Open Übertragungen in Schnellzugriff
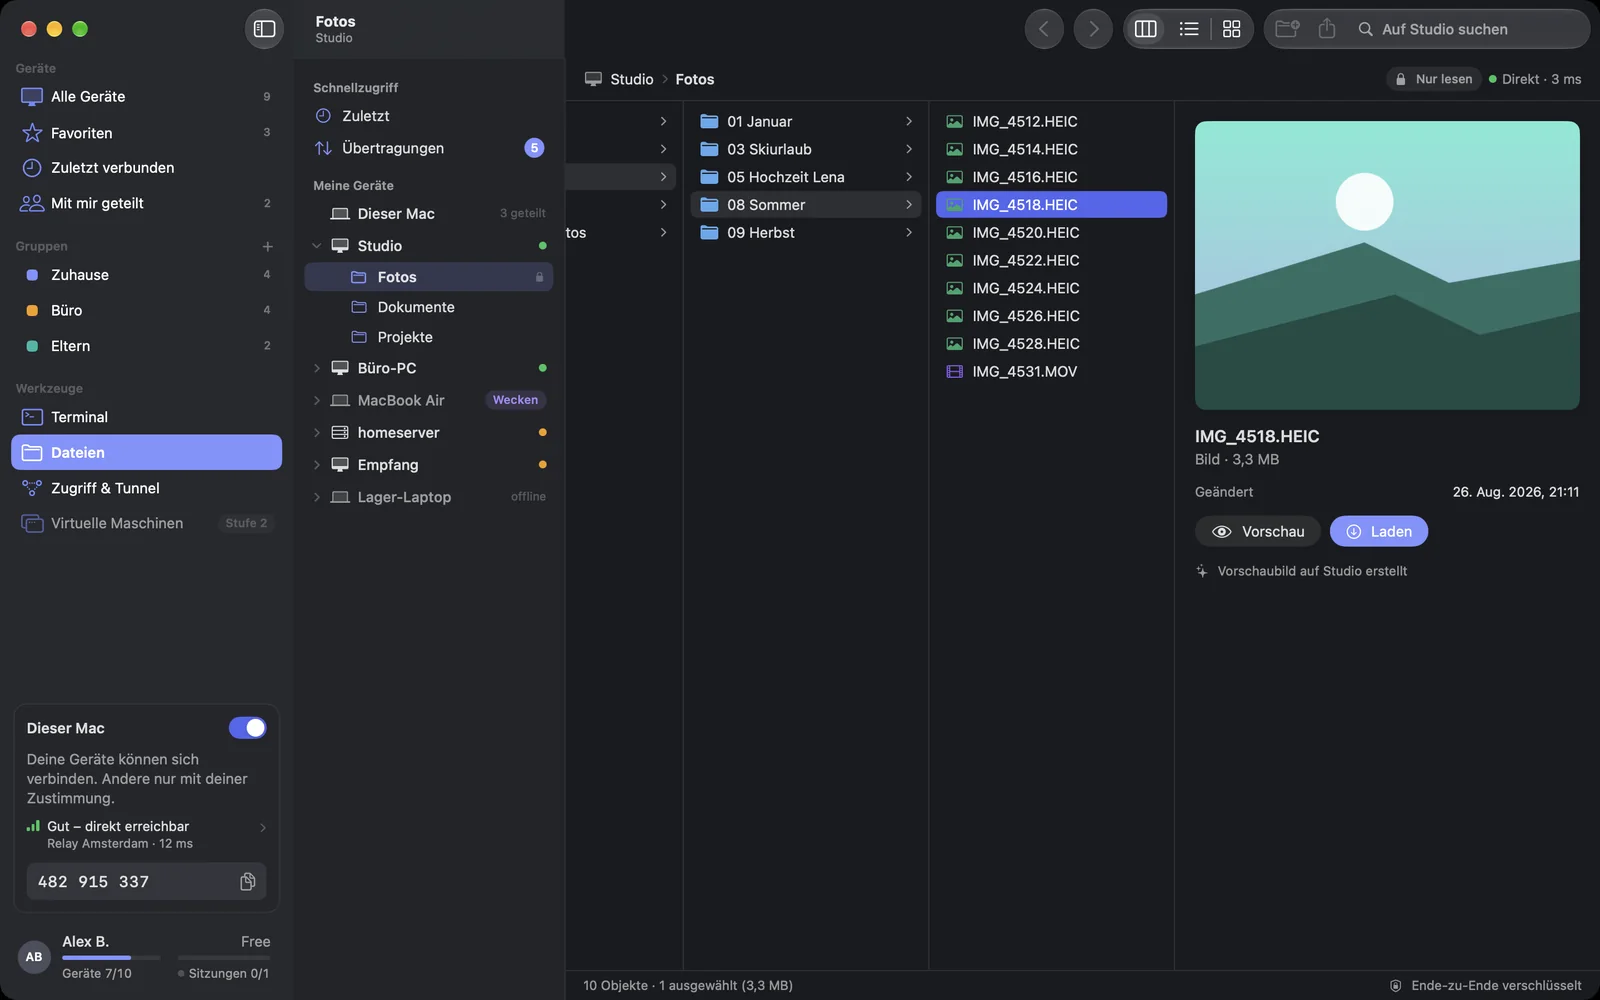 pyautogui.click(x=428, y=148)
